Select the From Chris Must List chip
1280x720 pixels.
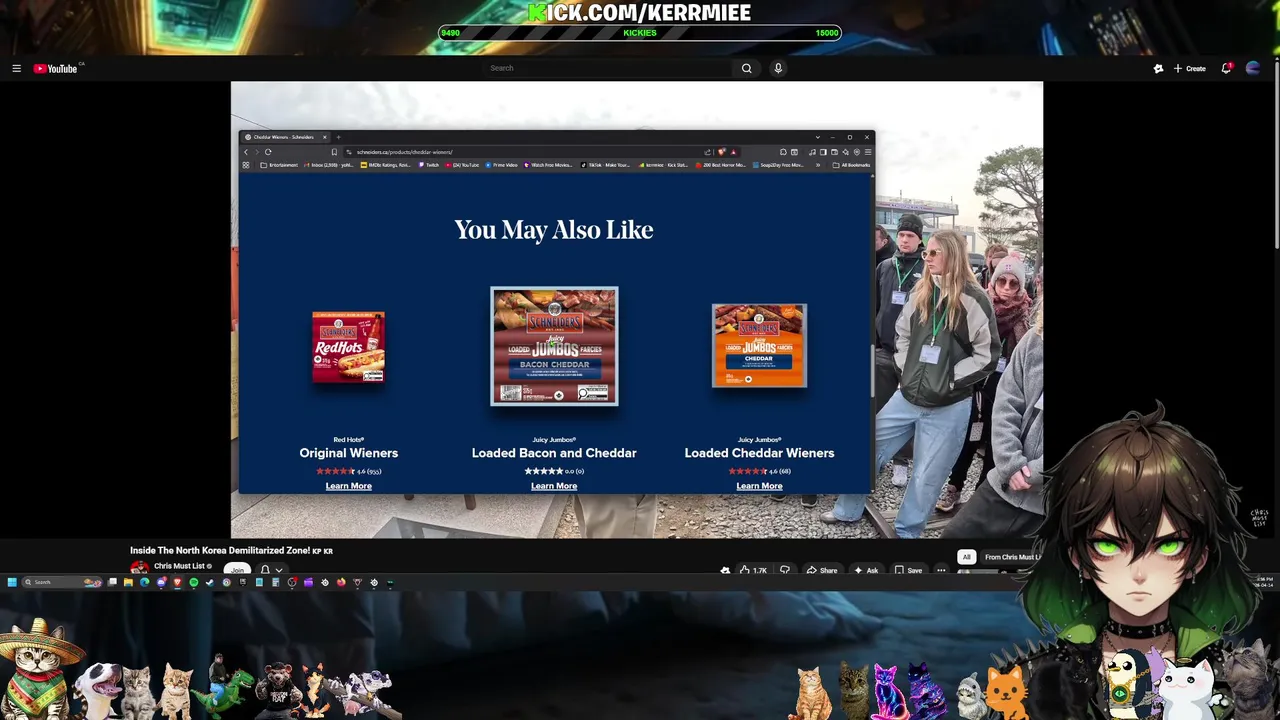tap(1012, 557)
